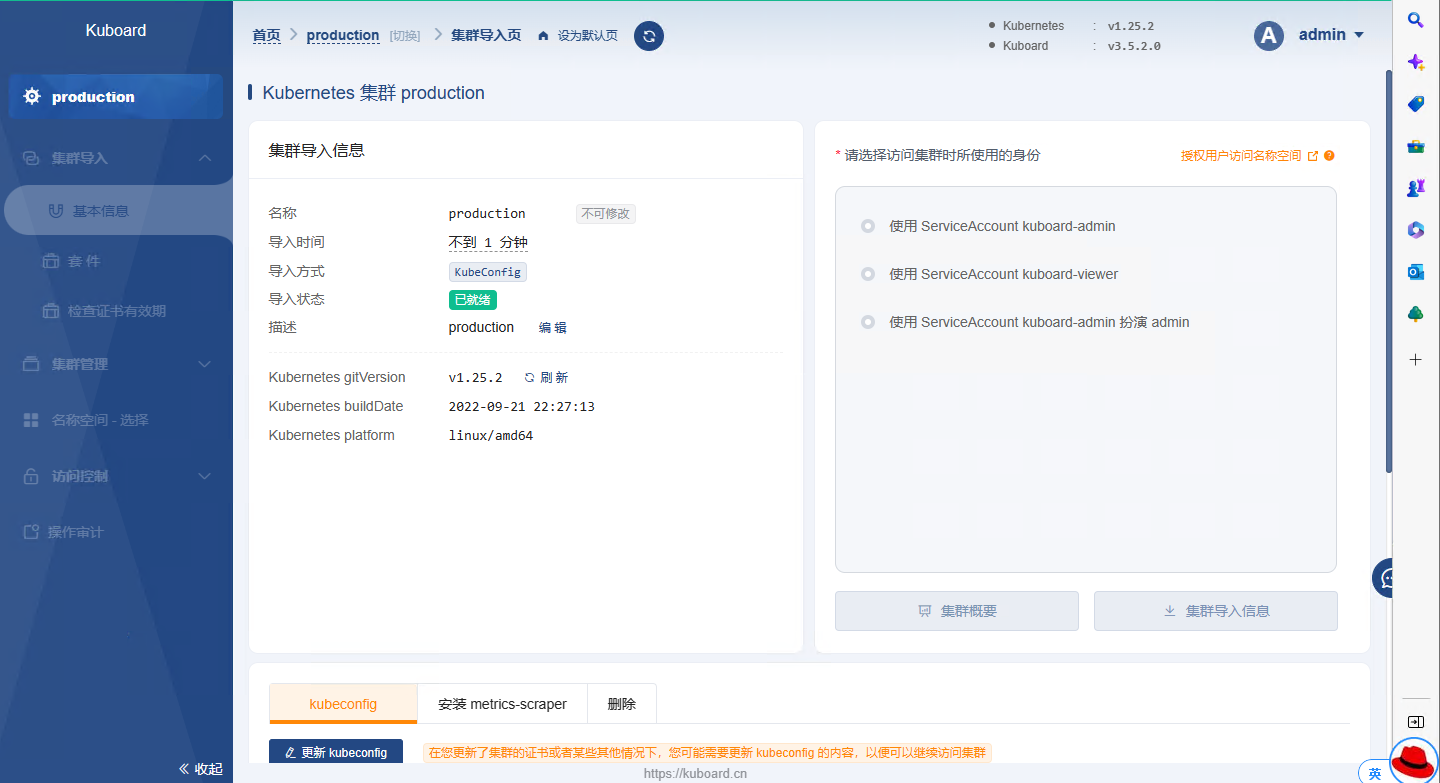Select 使用 ServiceAccount kuboard-viewer radio option

pos(868,274)
